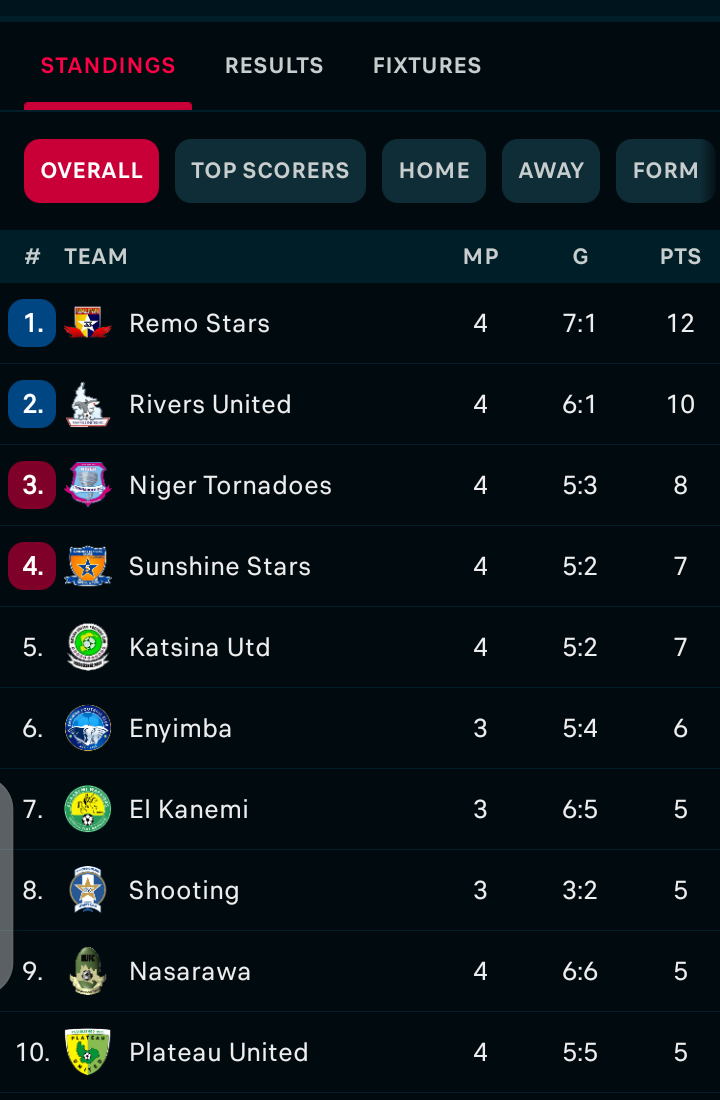Click the Sunshine Stars club crest

(x=87, y=566)
